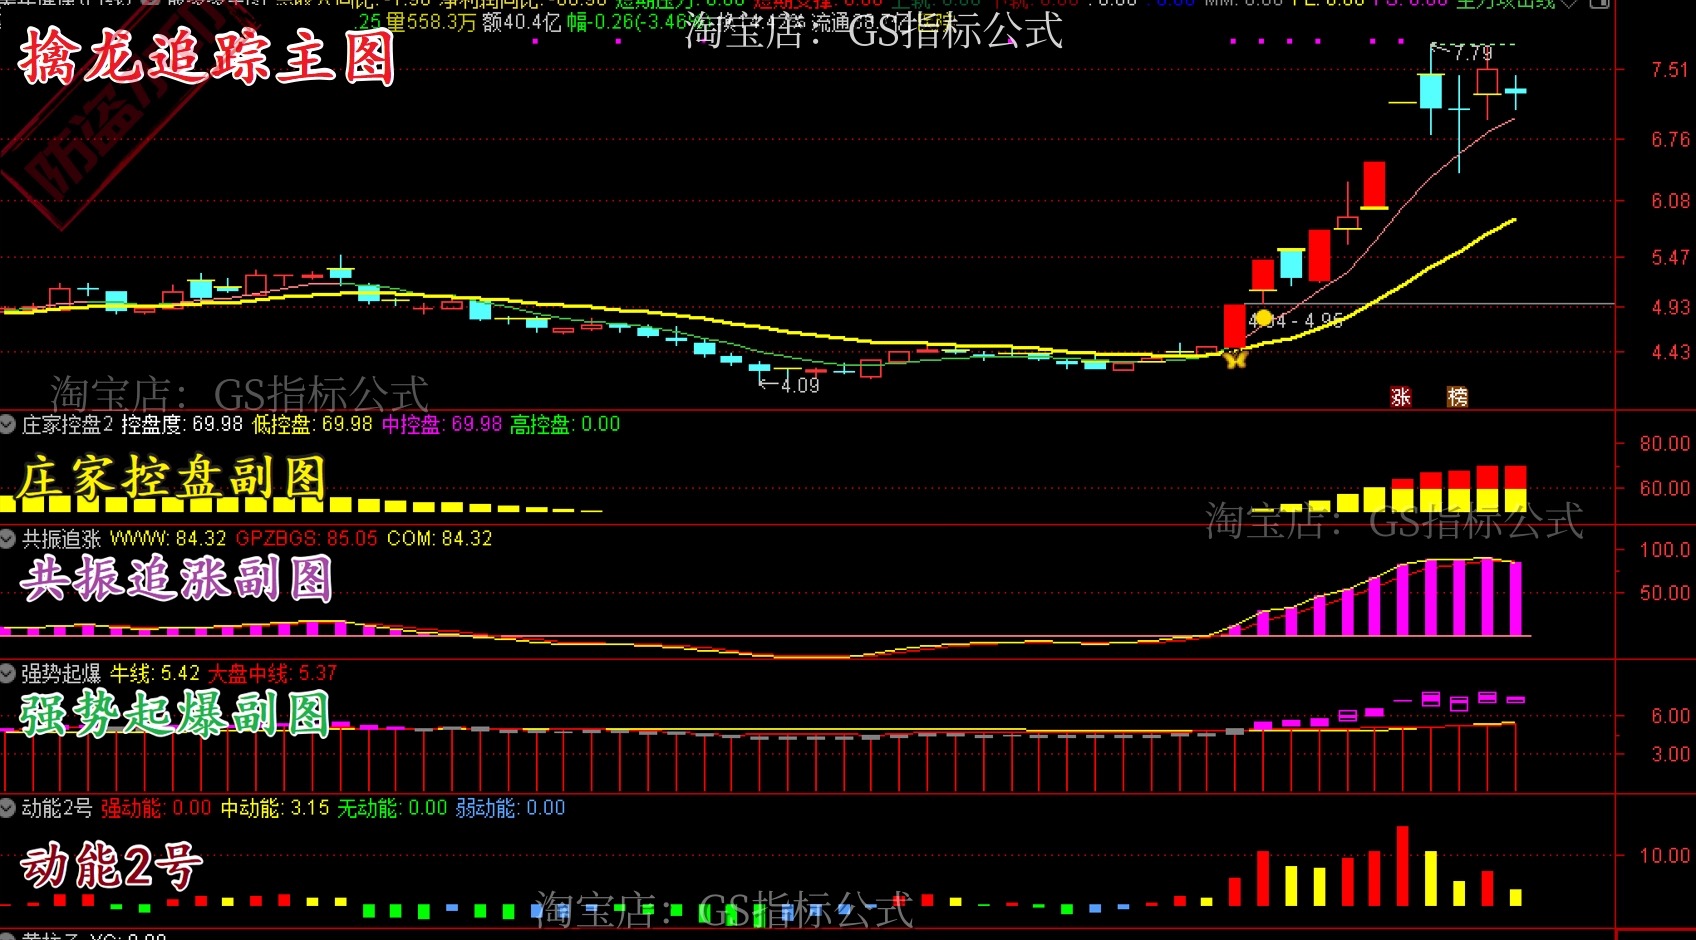1696x940 pixels.
Task: Click the 4.09 low price label
Action: pyautogui.click(x=799, y=385)
